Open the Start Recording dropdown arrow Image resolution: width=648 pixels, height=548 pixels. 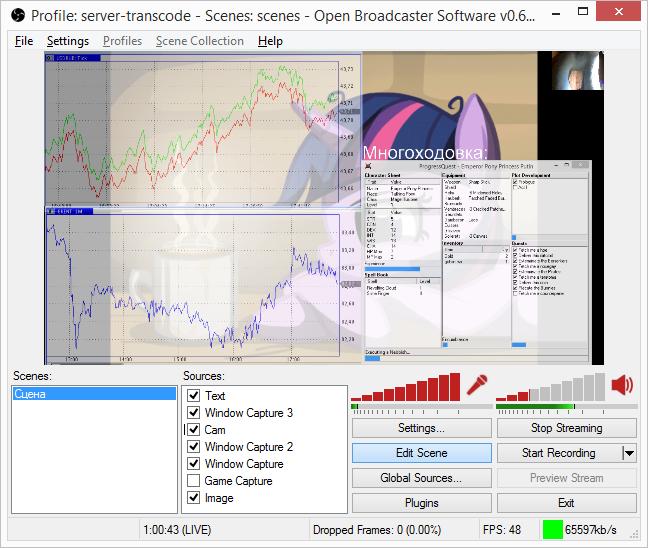(629, 453)
